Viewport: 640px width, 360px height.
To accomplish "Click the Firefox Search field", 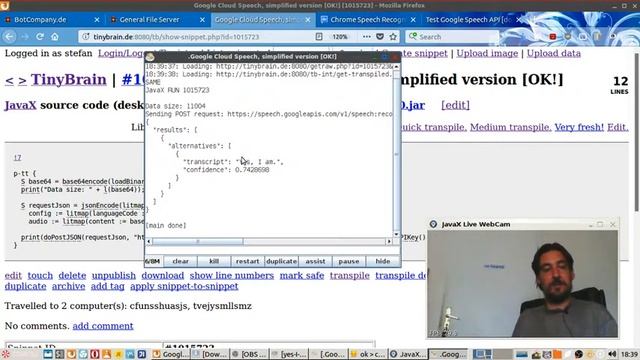I will 453,37.
